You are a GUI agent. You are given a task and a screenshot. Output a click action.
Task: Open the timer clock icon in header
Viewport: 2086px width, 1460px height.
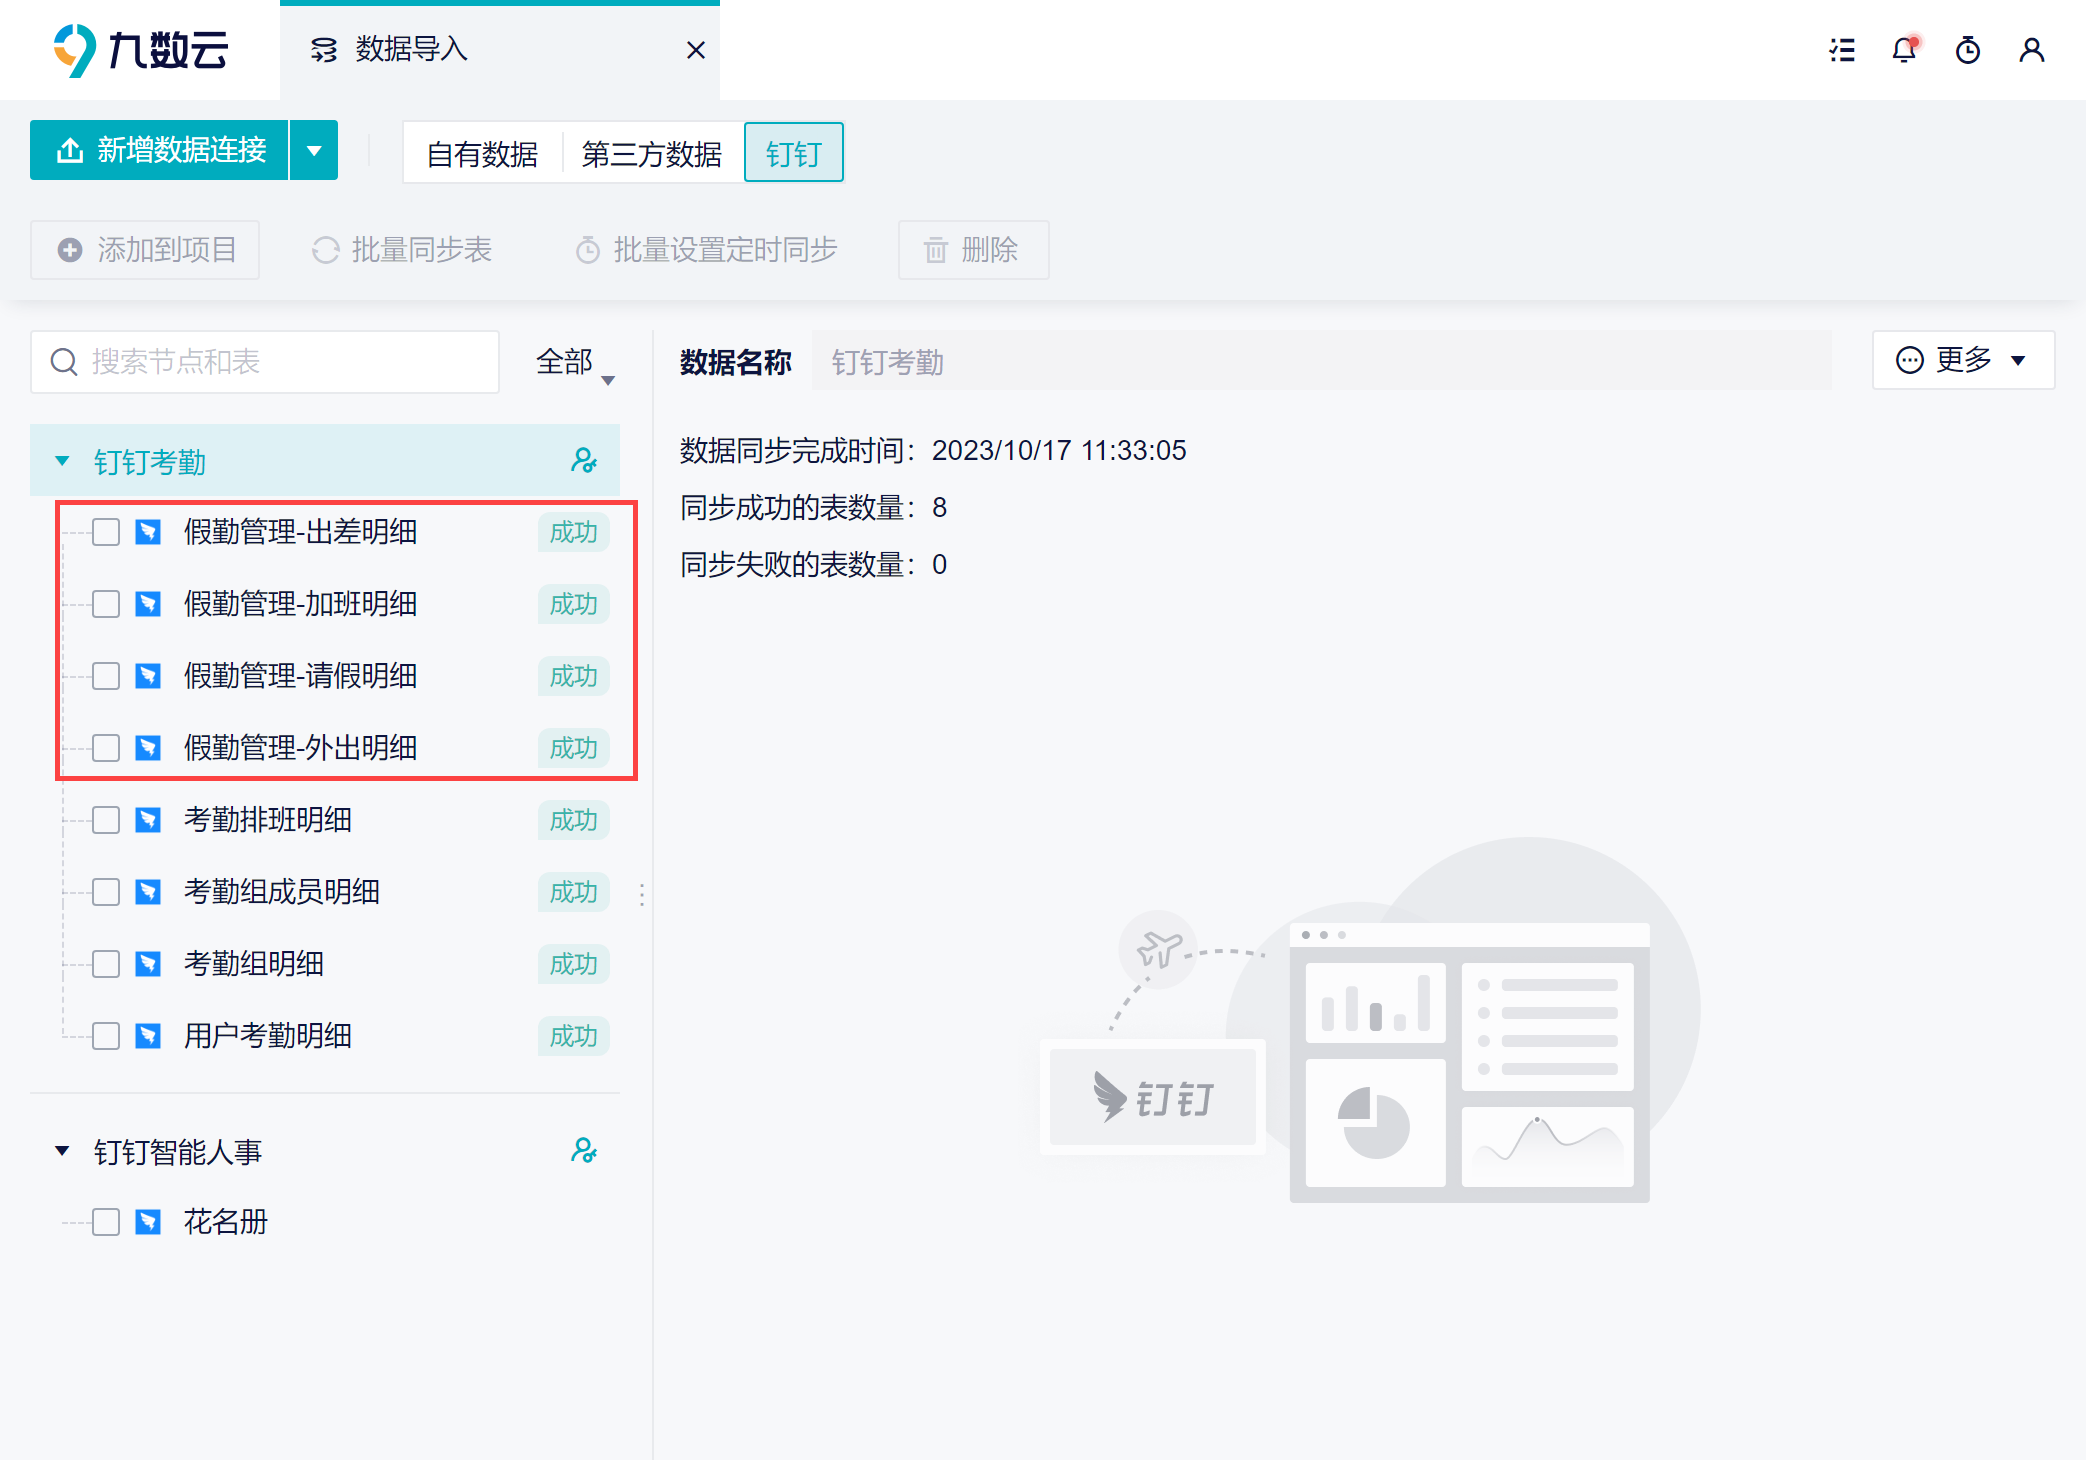(x=1968, y=50)
